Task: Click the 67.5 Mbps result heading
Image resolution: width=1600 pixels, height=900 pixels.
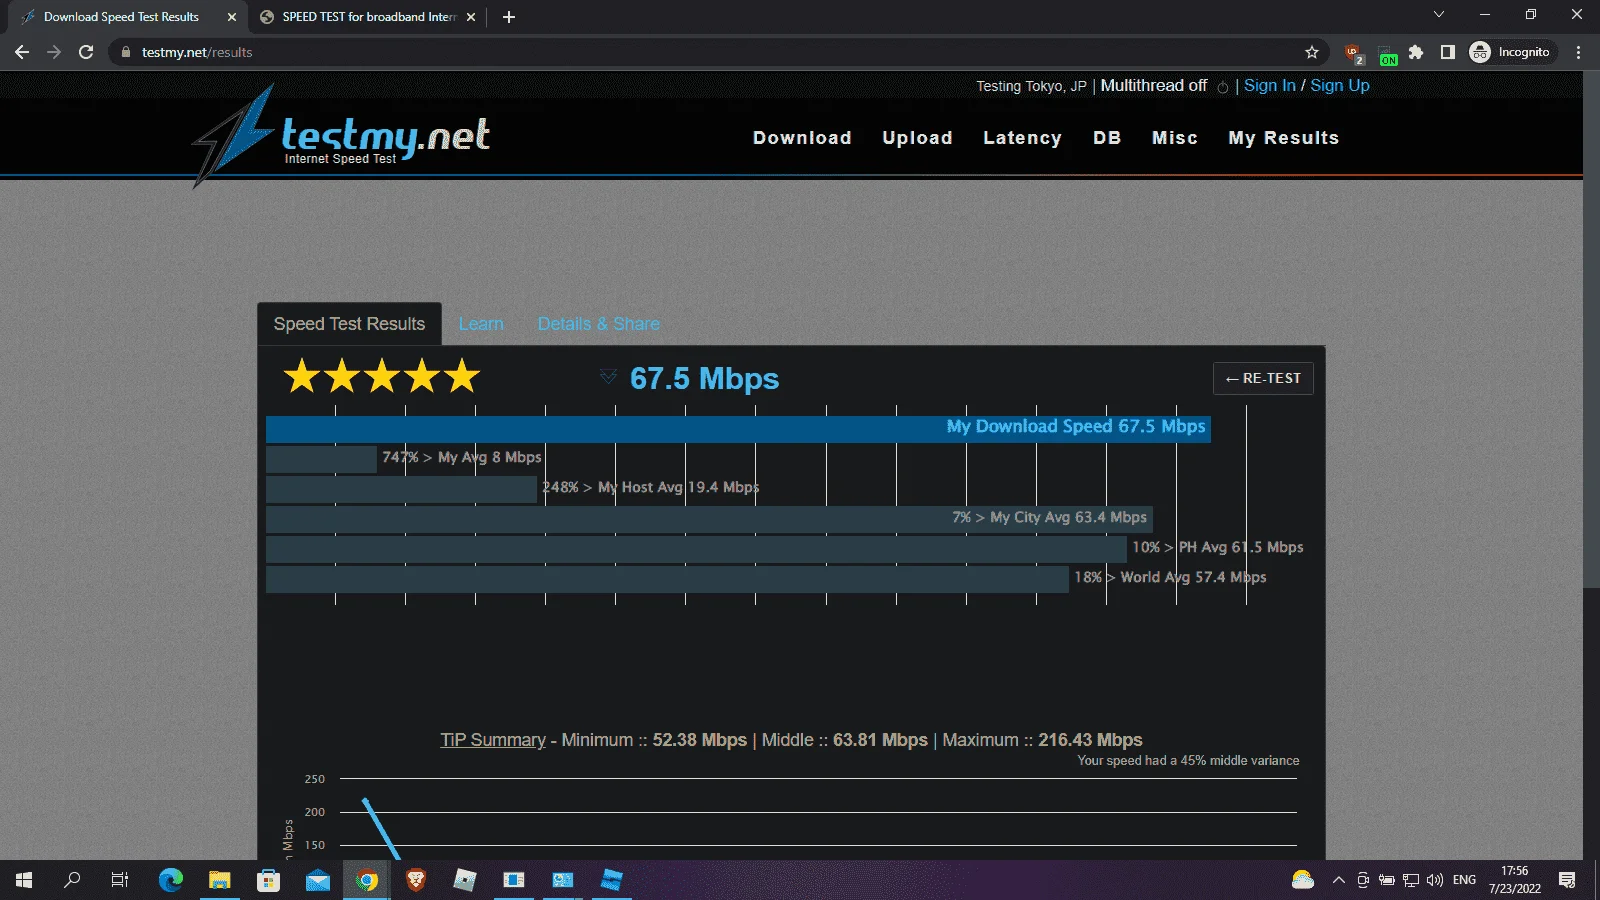Action: [x=704, y=379]
